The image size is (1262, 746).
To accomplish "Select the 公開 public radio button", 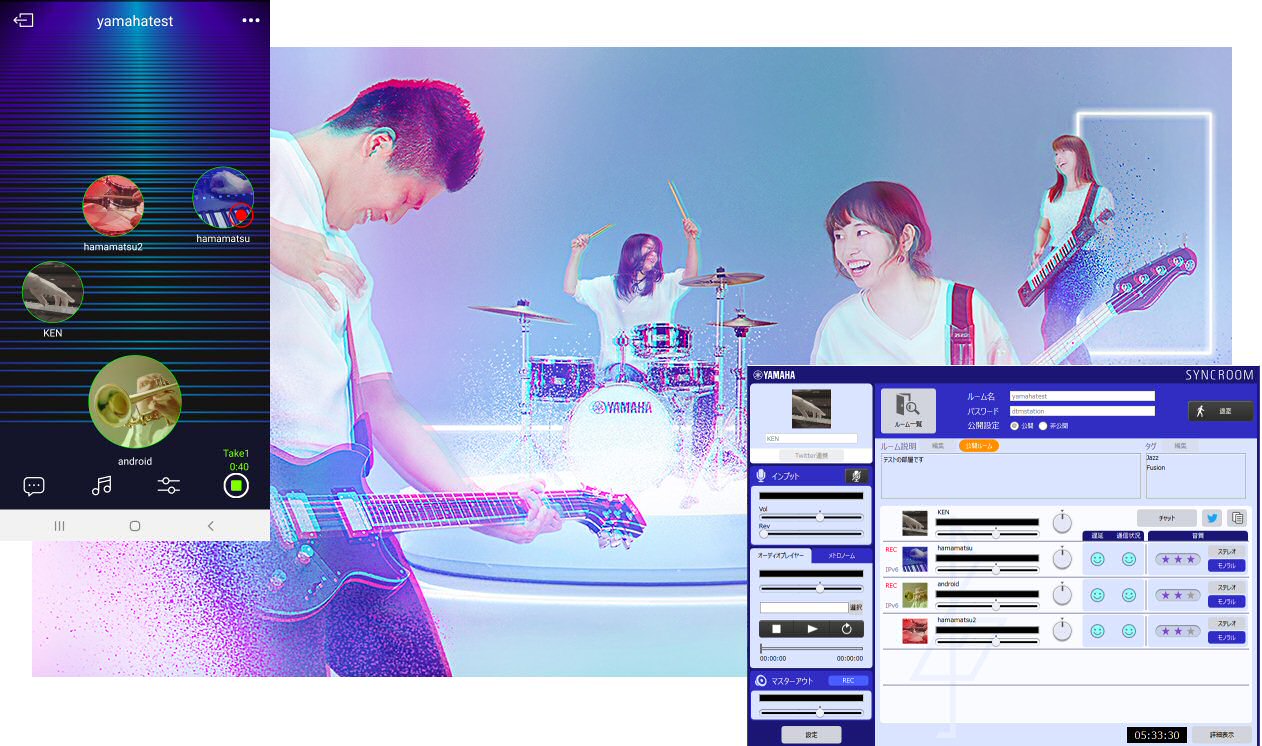I will (x=1014, y=425).
